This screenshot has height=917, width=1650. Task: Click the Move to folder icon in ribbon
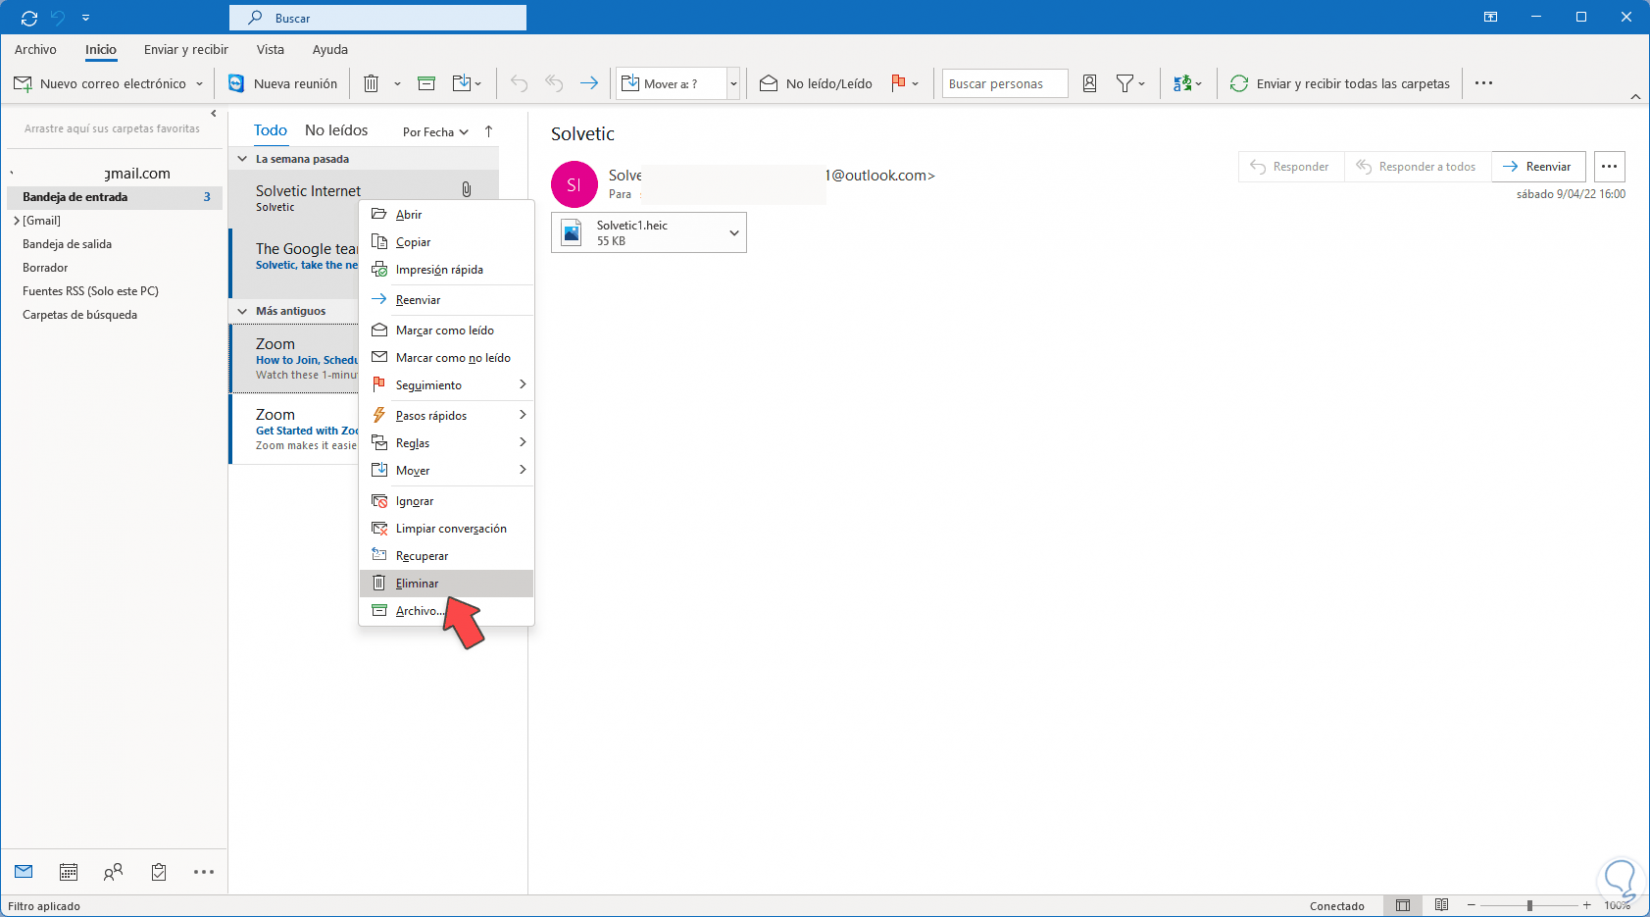(x=467, y=84)
